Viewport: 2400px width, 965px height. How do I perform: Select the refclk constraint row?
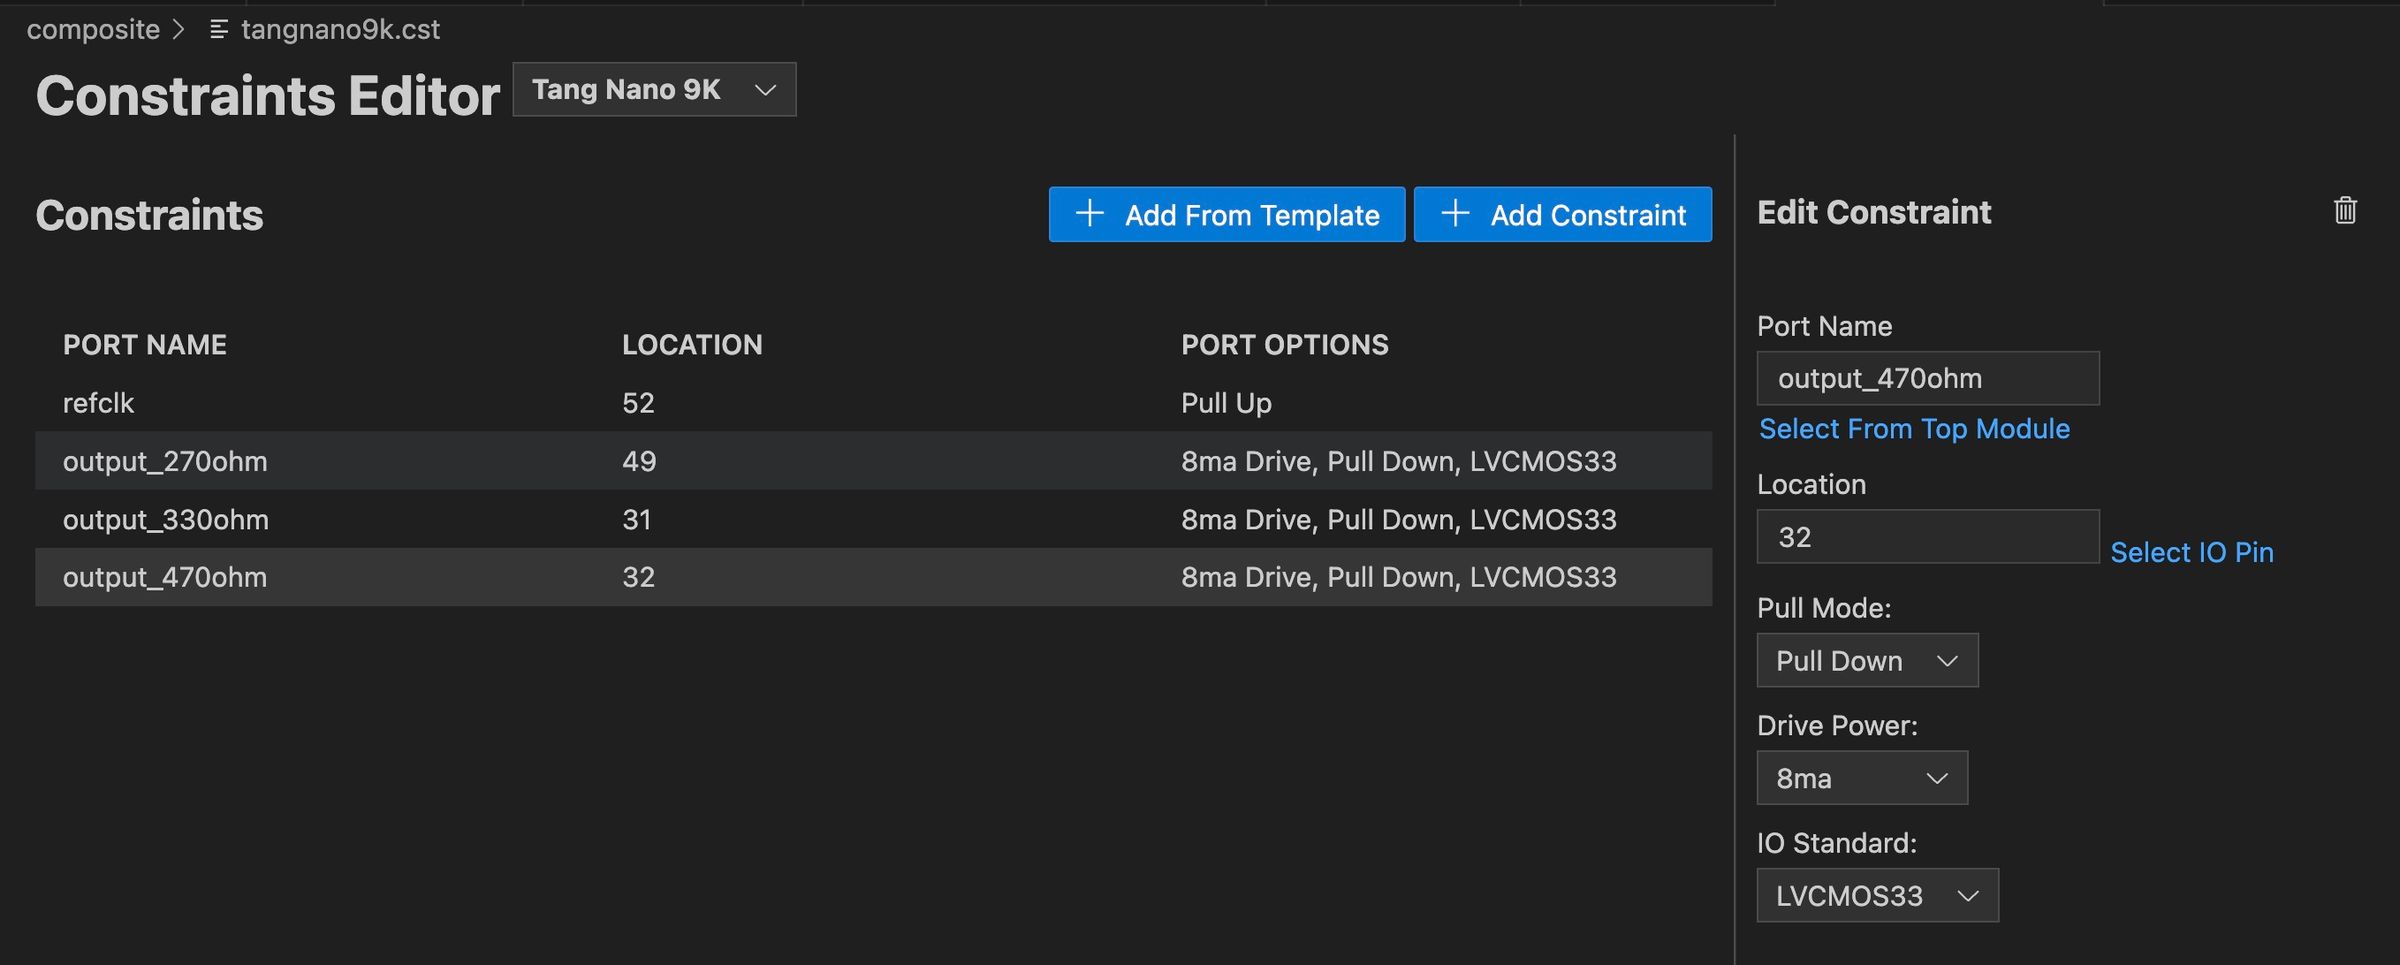click(872, 403)
